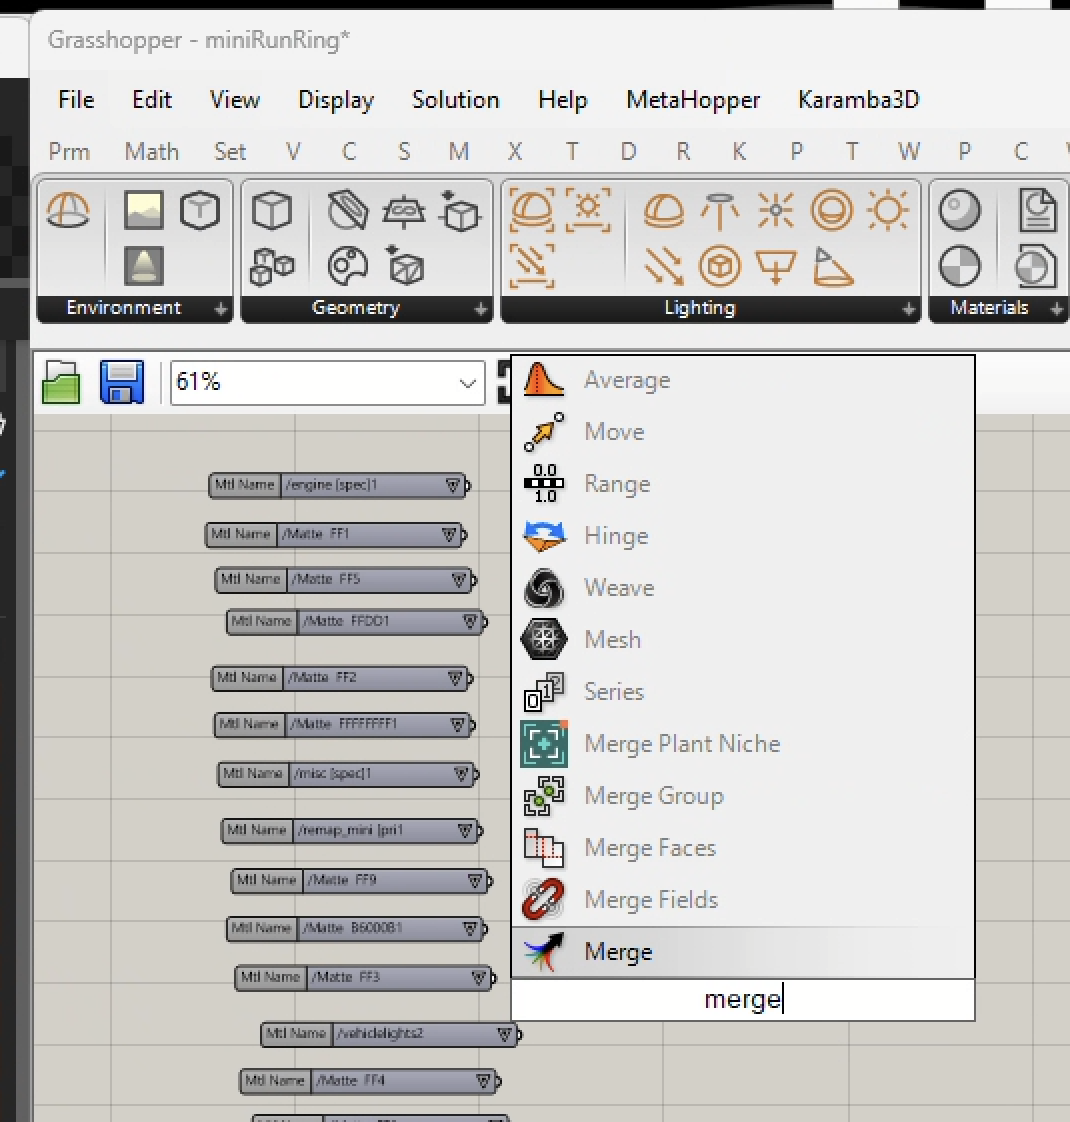The width and height of the screenshot is (1070, 1122).
Task: Click the cube icon in Geometry panel
Action: (272, 210)
